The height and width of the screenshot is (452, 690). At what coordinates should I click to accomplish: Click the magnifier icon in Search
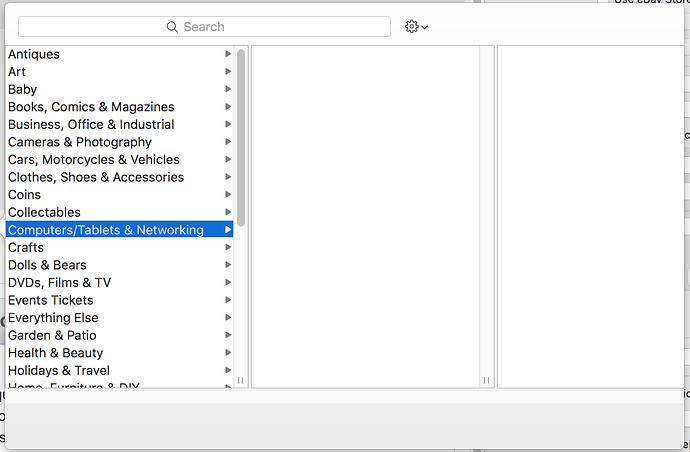pyautogui.click(x=172, y=27)
